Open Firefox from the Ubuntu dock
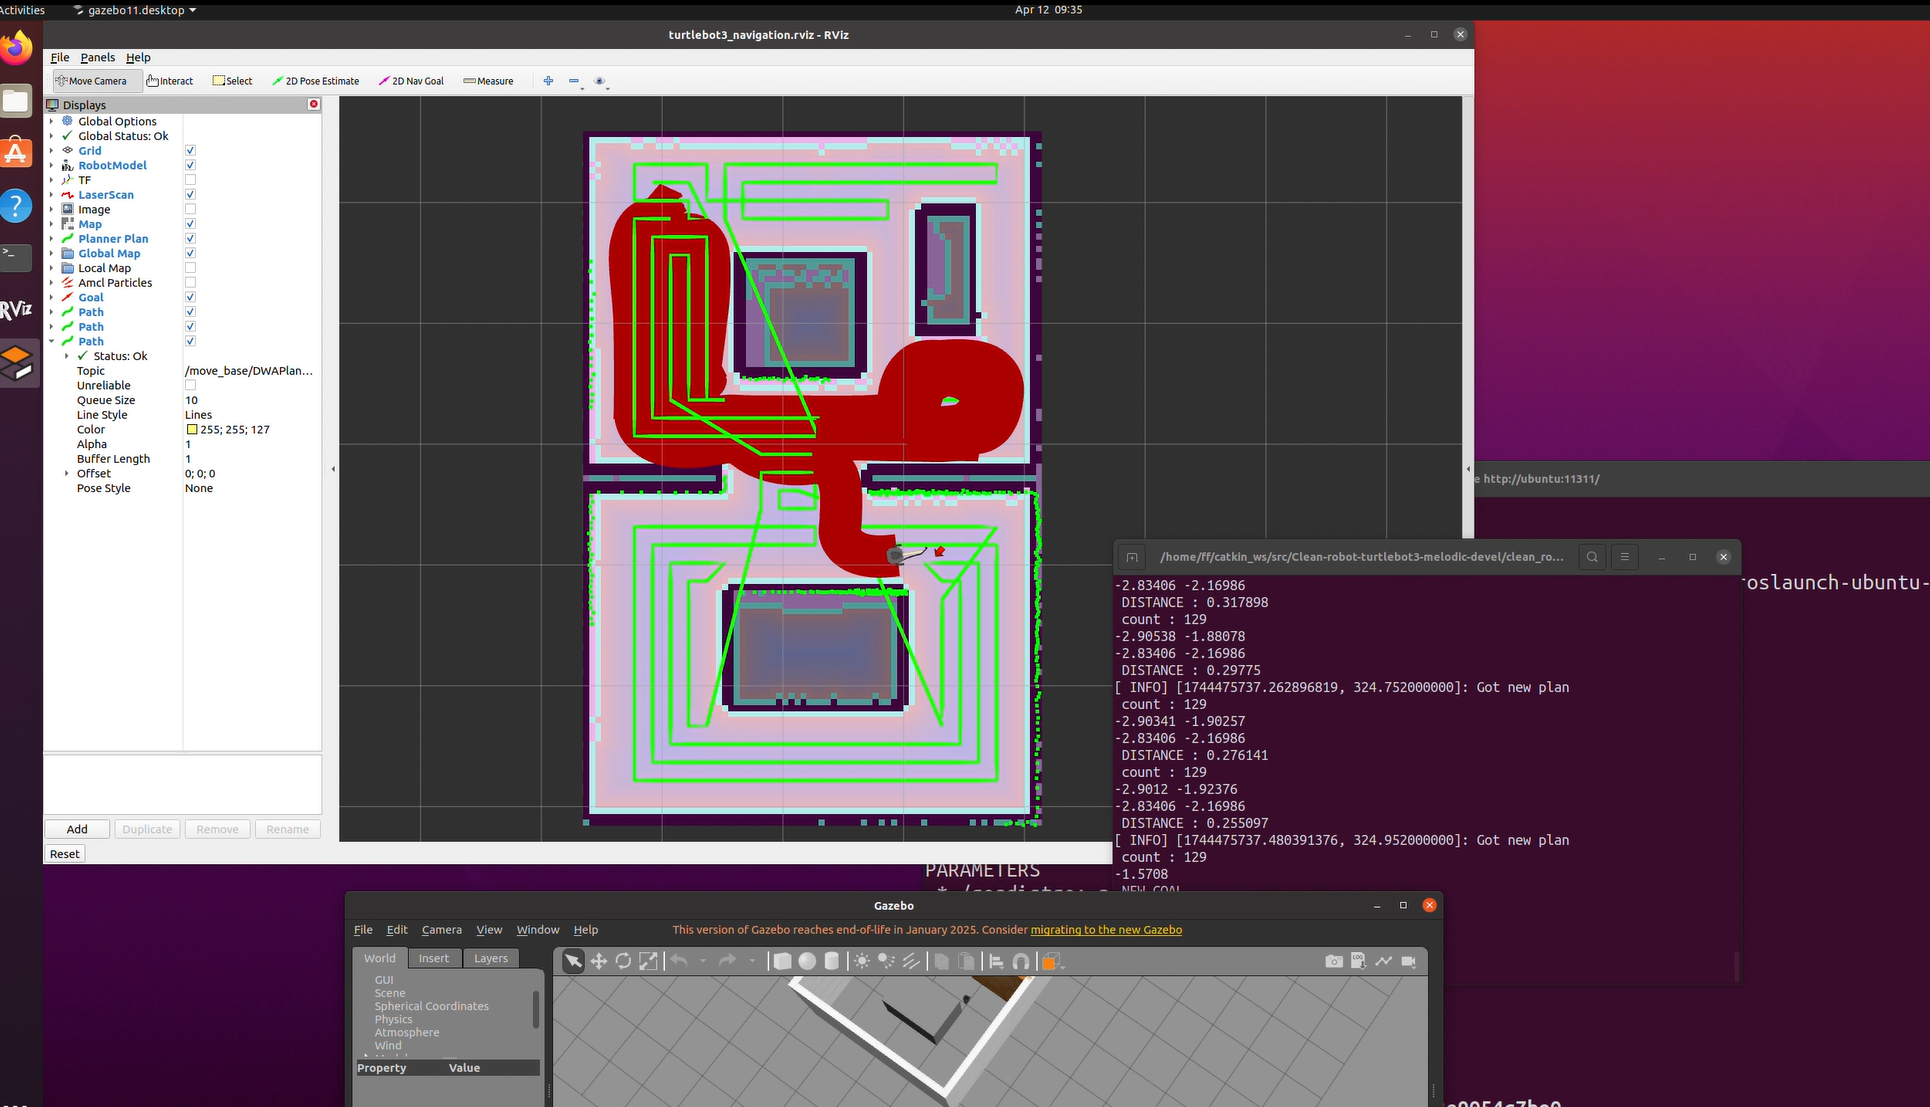Image resolution: width=1930 pixels, height=1107 pixels. point(16,48)
